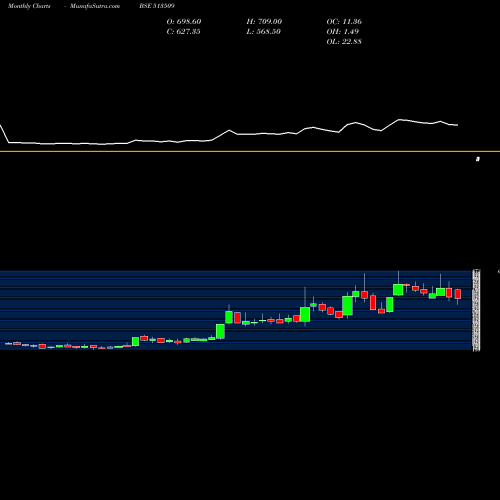Select the low value 'L: 568.50'
The width and height of the screenshot is (500, 500).
[263, 32]
